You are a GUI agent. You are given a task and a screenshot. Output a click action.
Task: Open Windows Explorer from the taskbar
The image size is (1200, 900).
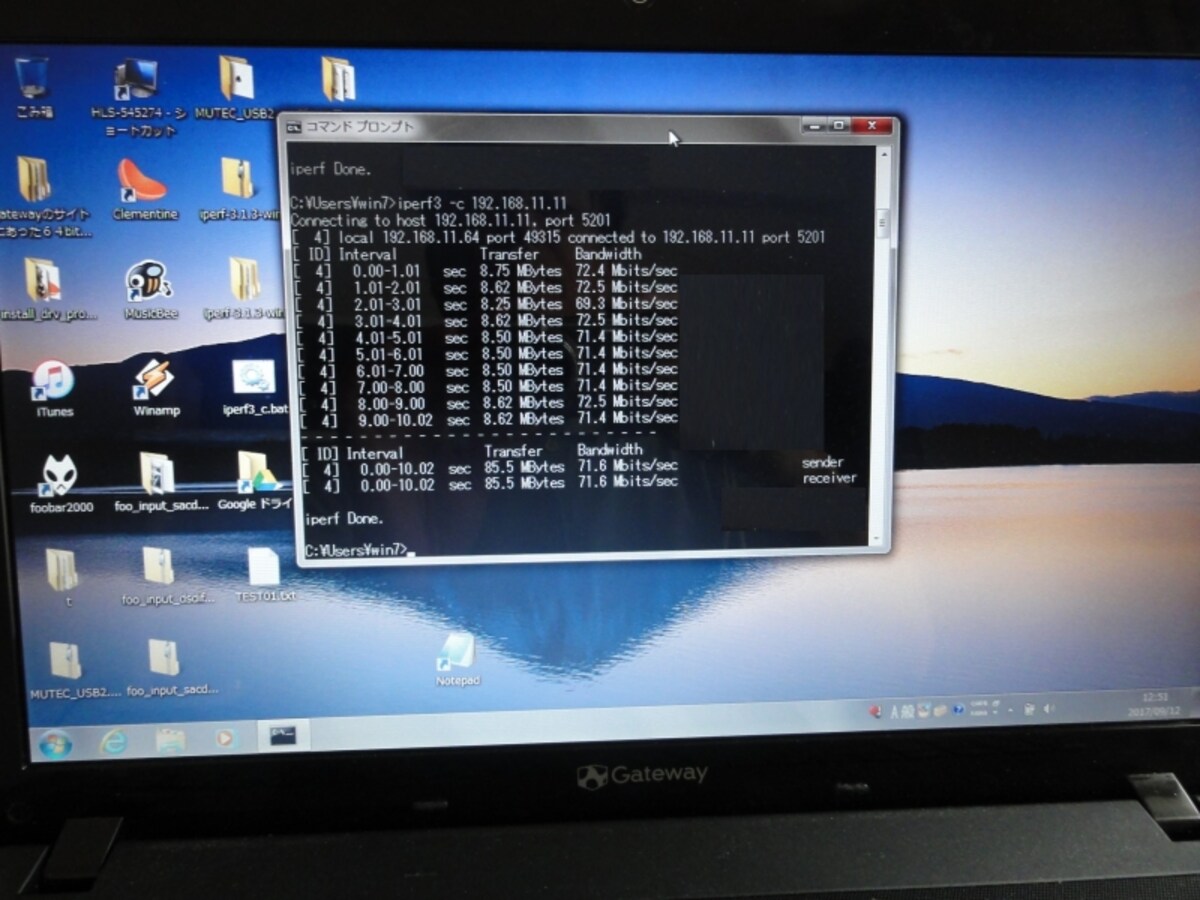(171, 741)
